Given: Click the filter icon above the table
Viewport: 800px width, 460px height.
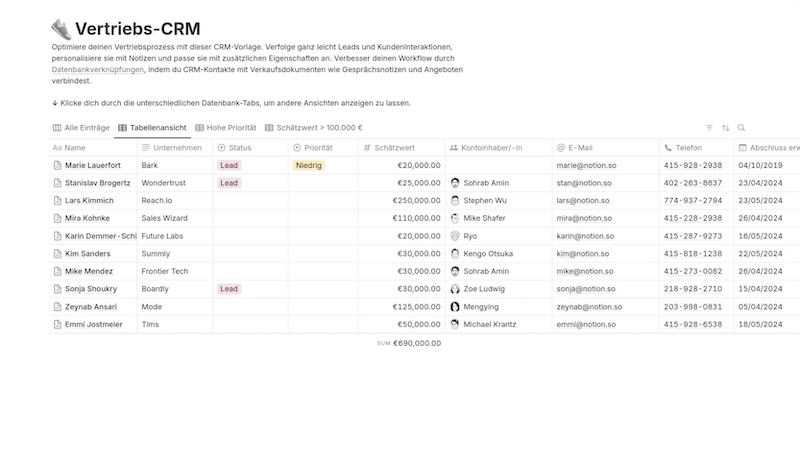Looking at the screenshot, I should click(710, 128).
